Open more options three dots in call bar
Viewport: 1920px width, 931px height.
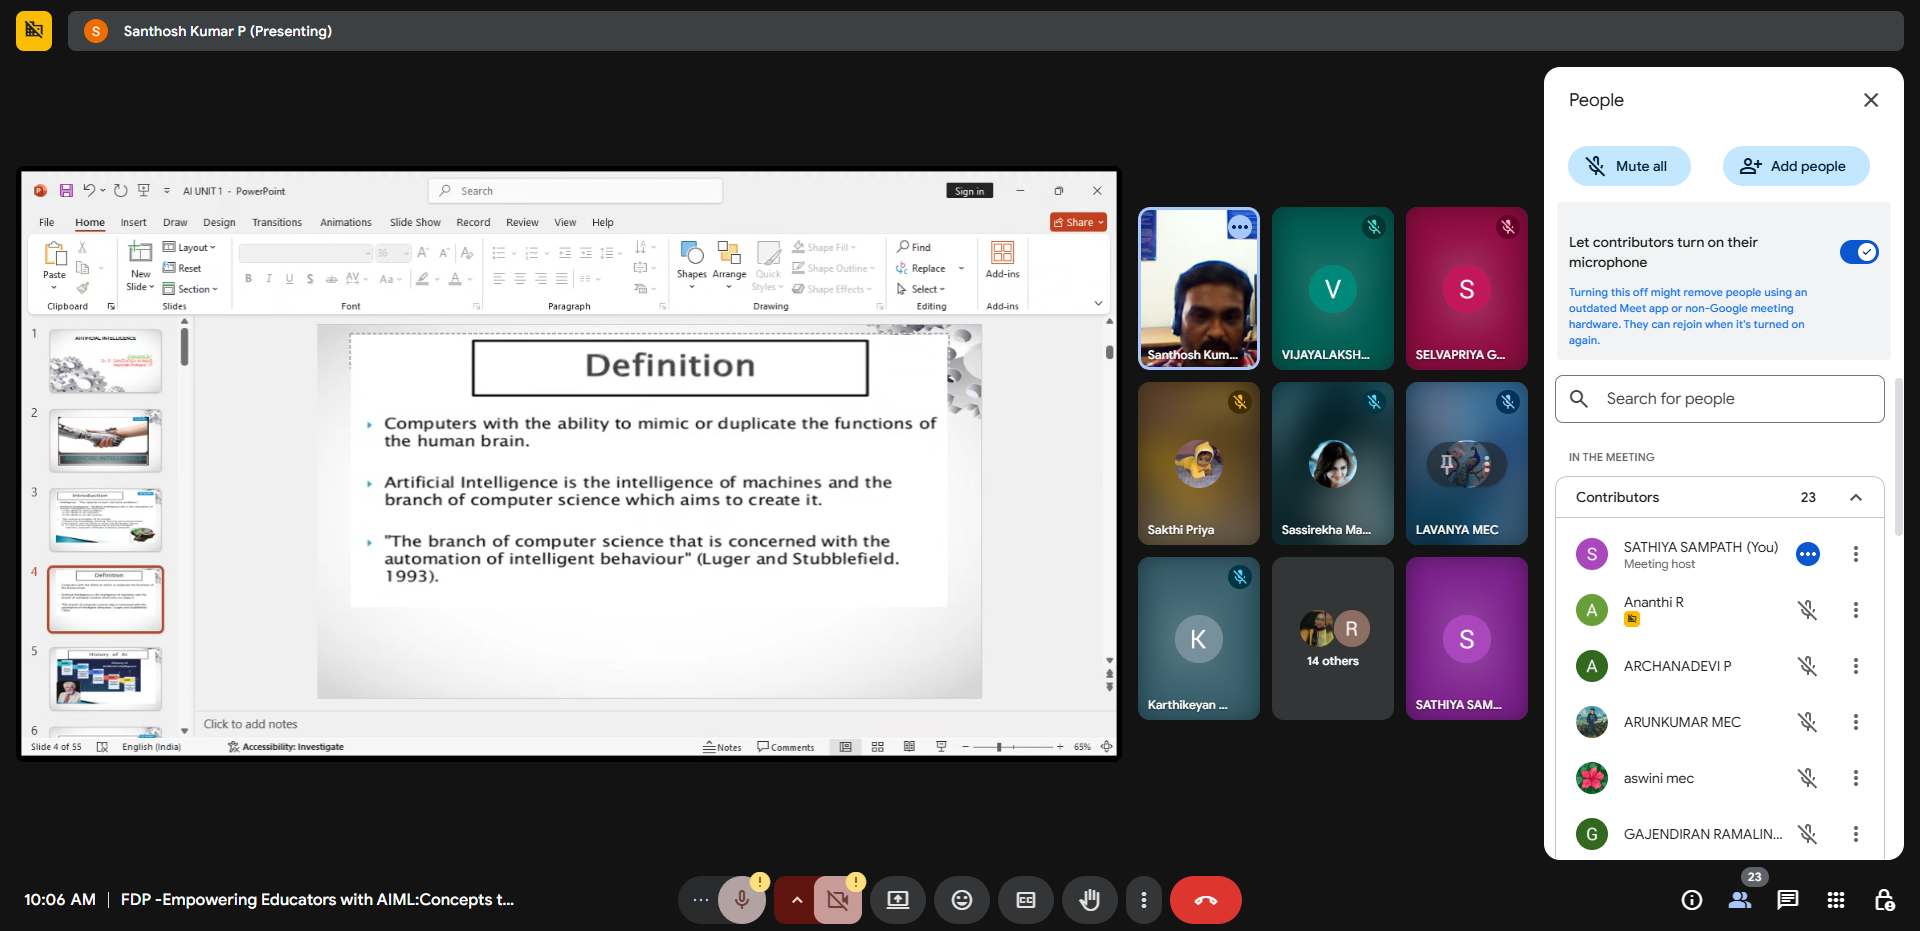pos(1144,900)
